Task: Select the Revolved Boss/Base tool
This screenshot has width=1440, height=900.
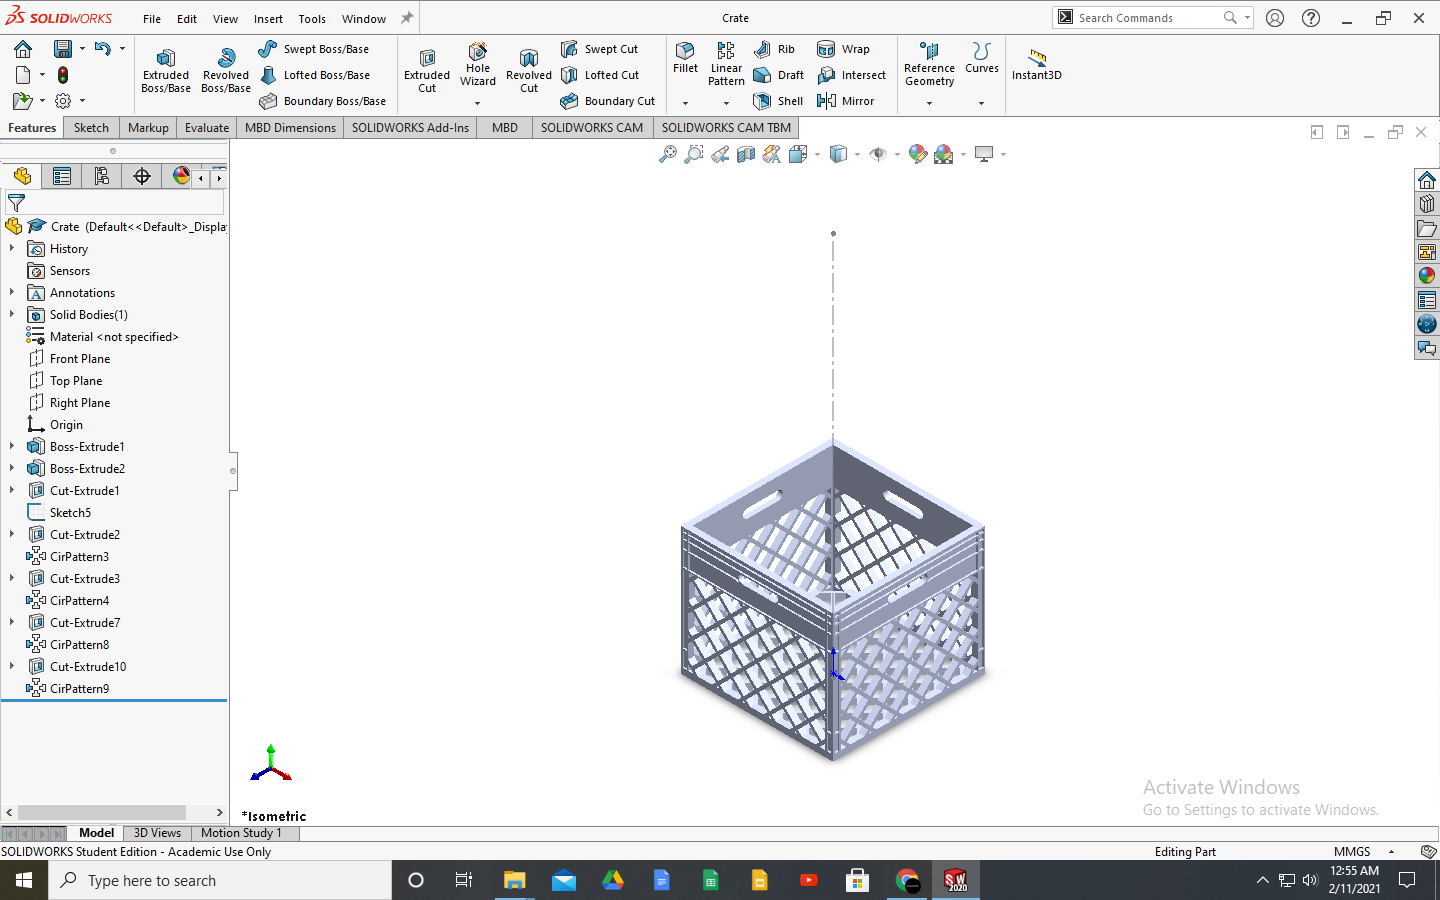Action: (x=226, y=71)
